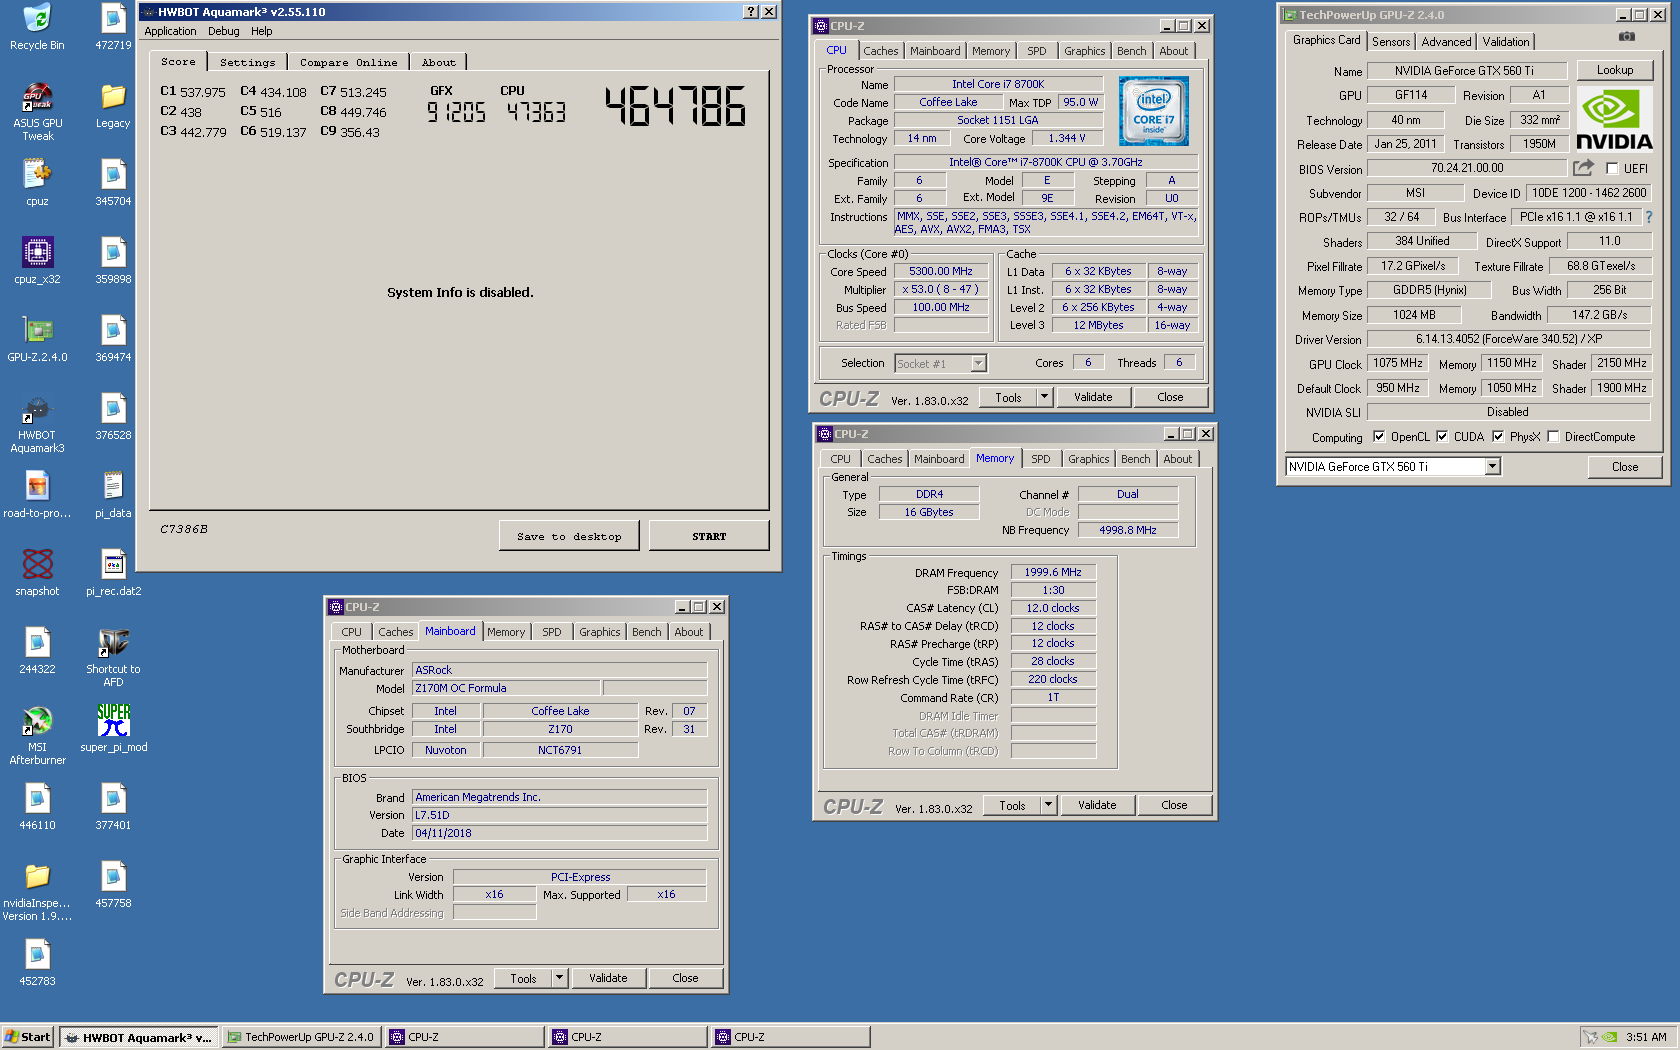Screen dimensions: 1680x1050
Task: Switch to Sensors tab in GPU-Z
Action: (1391, 42)
